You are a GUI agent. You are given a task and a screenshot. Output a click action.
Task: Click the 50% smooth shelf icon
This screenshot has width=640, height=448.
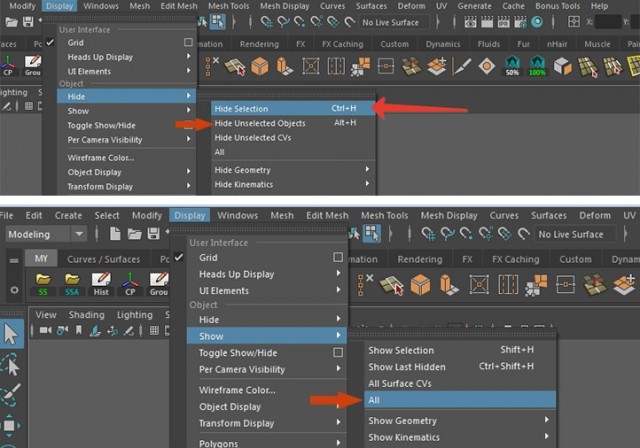click(x=512, y=66)
